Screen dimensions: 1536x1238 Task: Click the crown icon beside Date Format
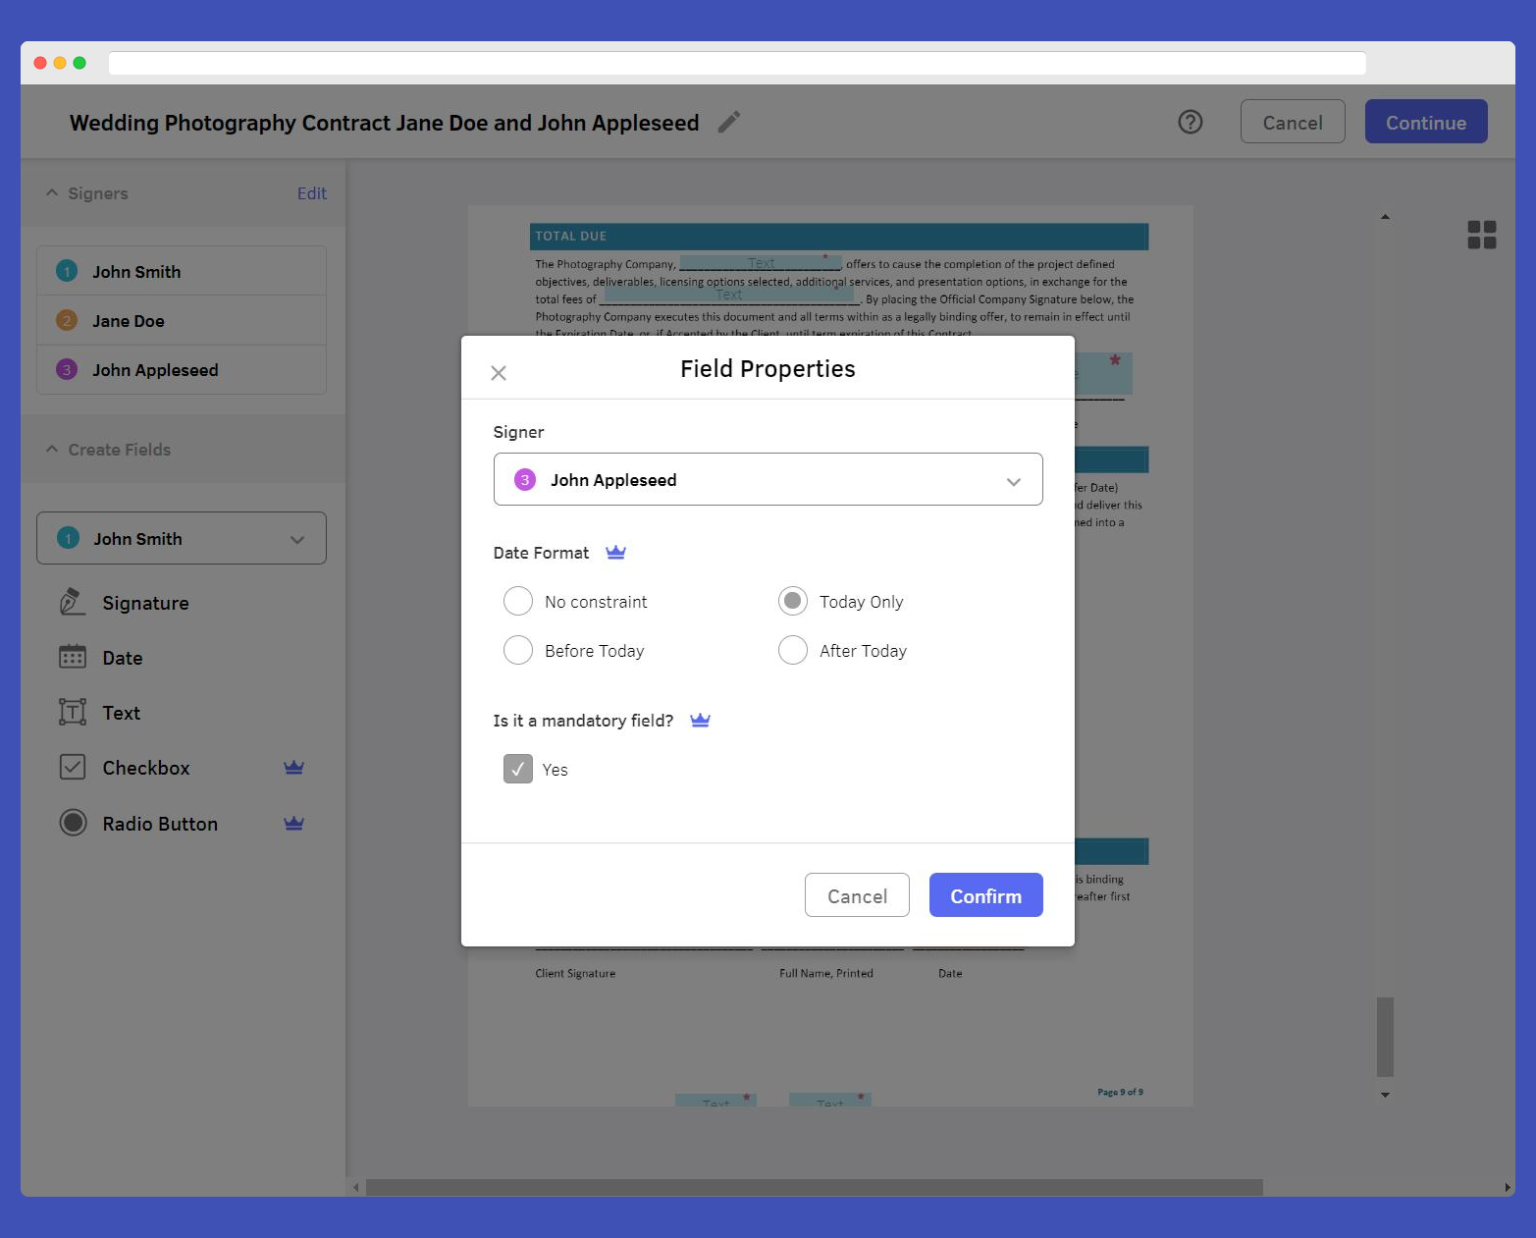pyautogui.click(x=616, y=551)
